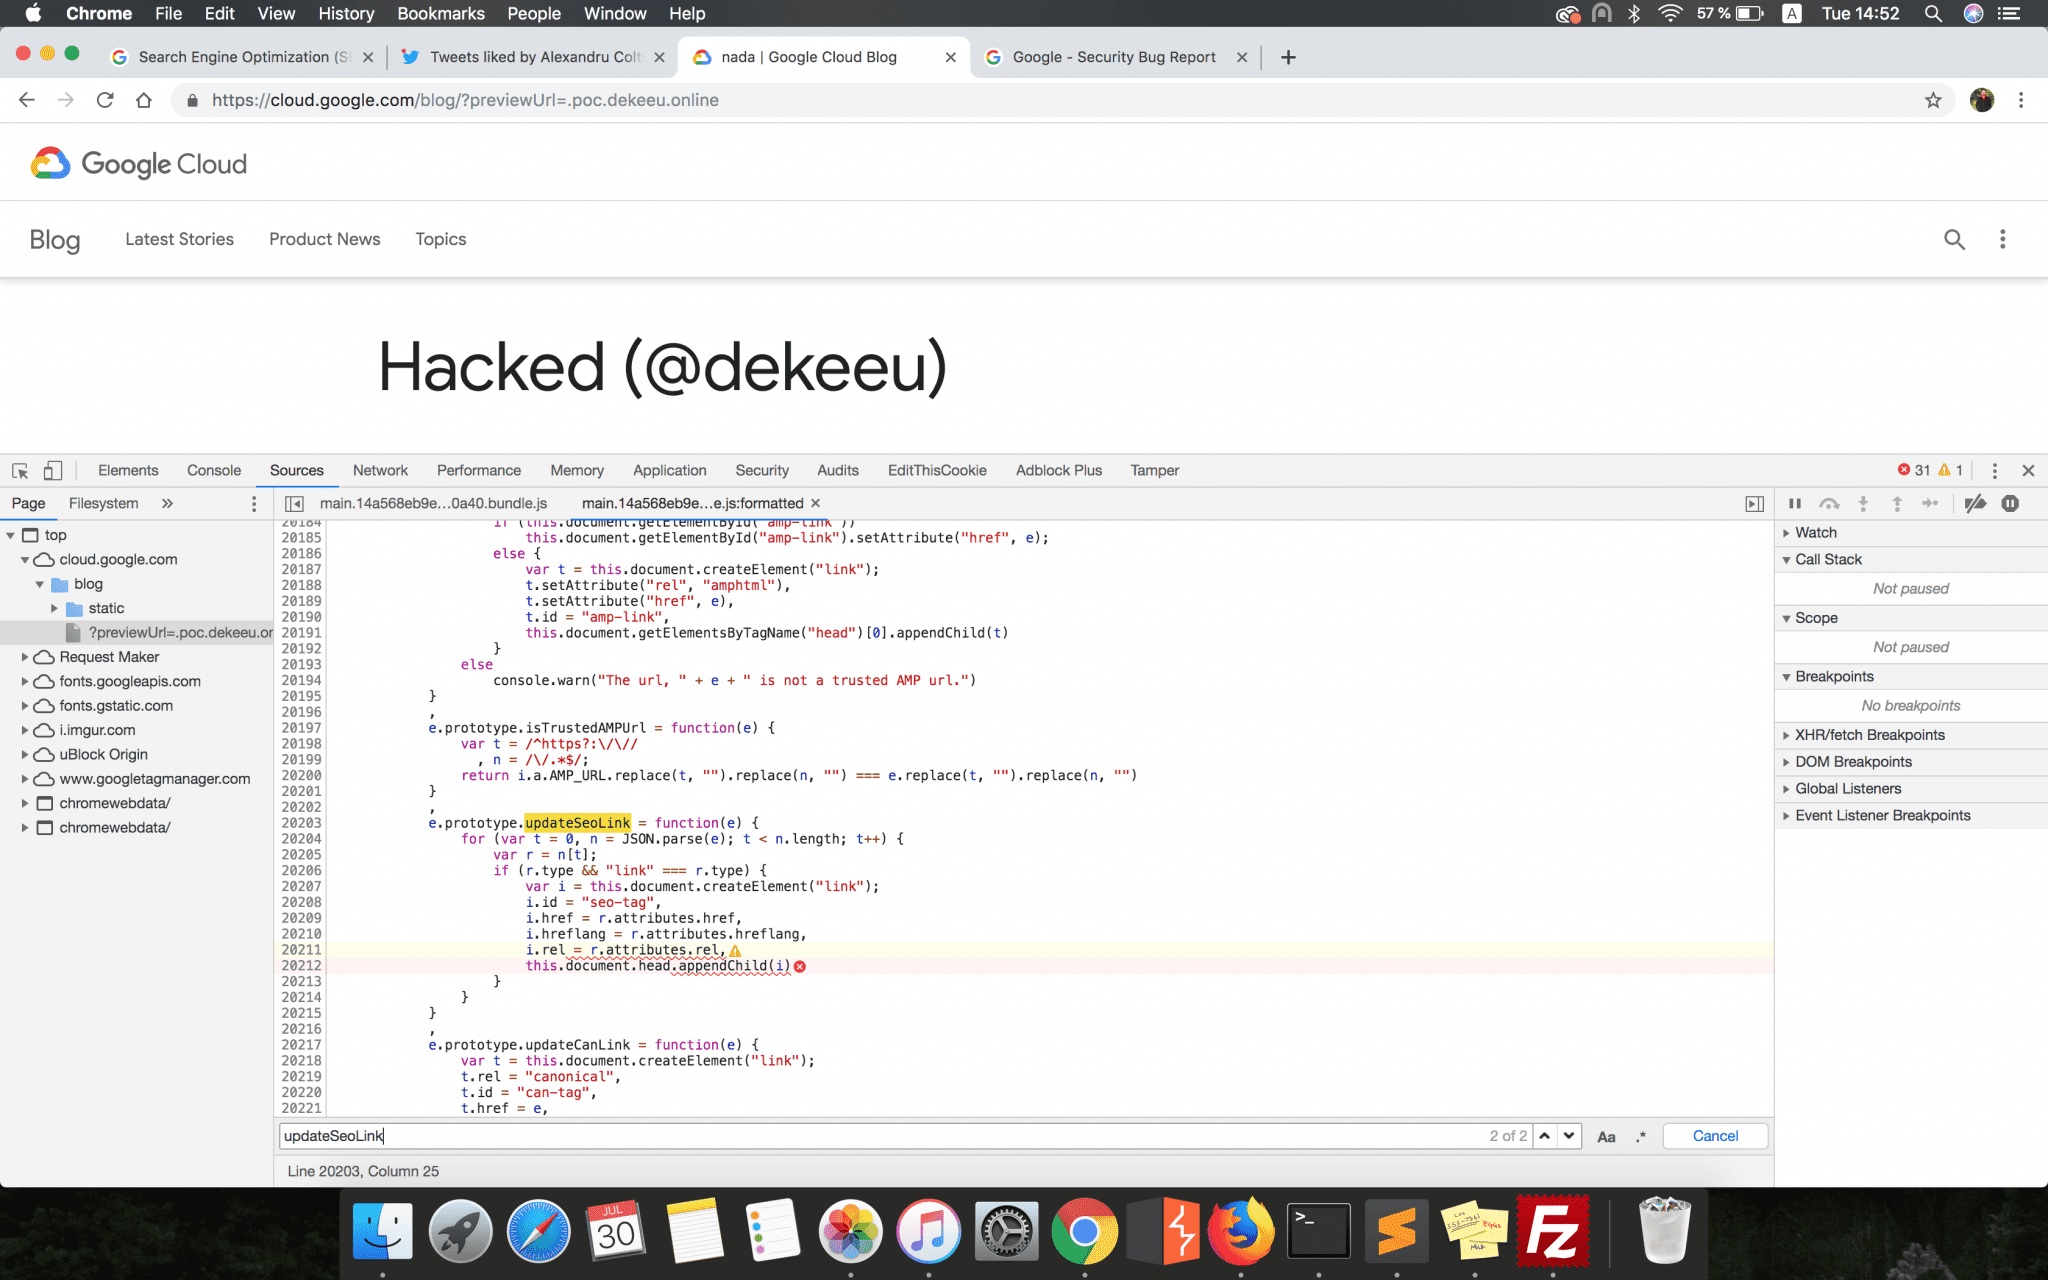Open DevTools customize three-dot menu
Viewport: 2048px width, 1280px height.
pyautogui.click(x=1994, y=470)
